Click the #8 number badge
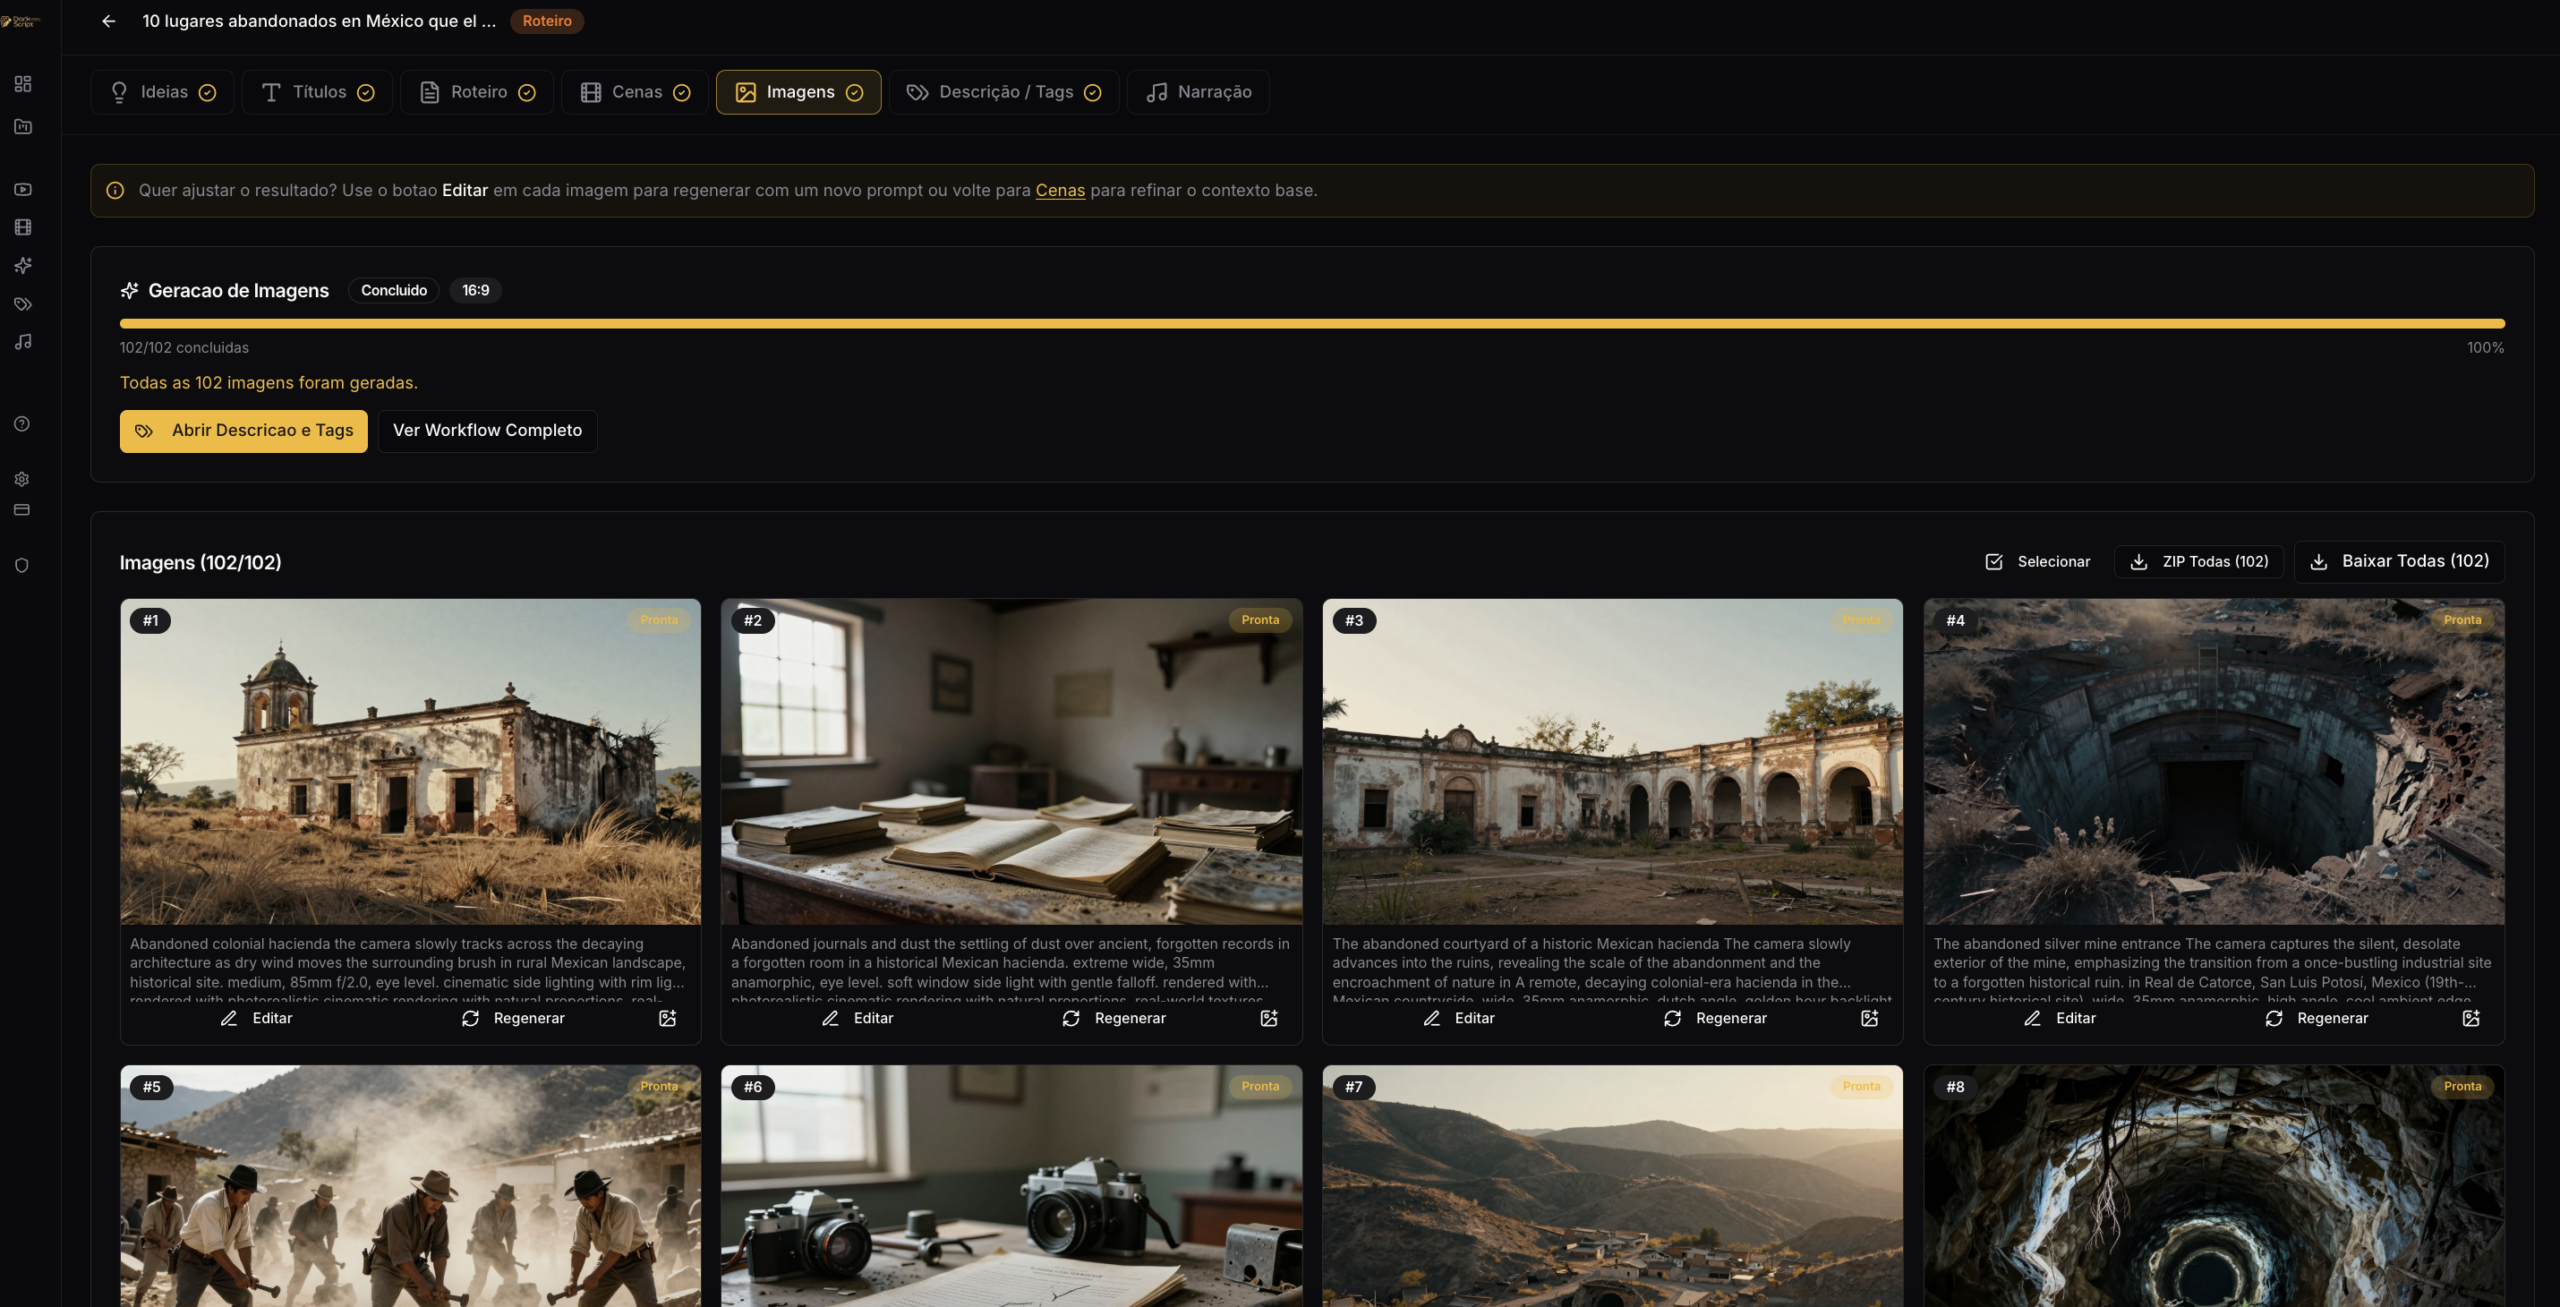Image resolution: width=2560 pixels, height=1307 pixels. click(x=1955, y=1087)
